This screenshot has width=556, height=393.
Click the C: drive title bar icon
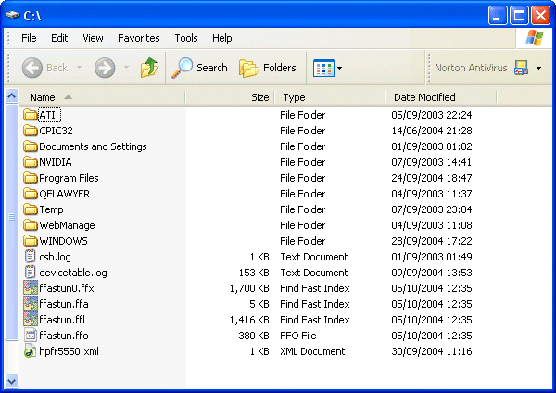12,15
